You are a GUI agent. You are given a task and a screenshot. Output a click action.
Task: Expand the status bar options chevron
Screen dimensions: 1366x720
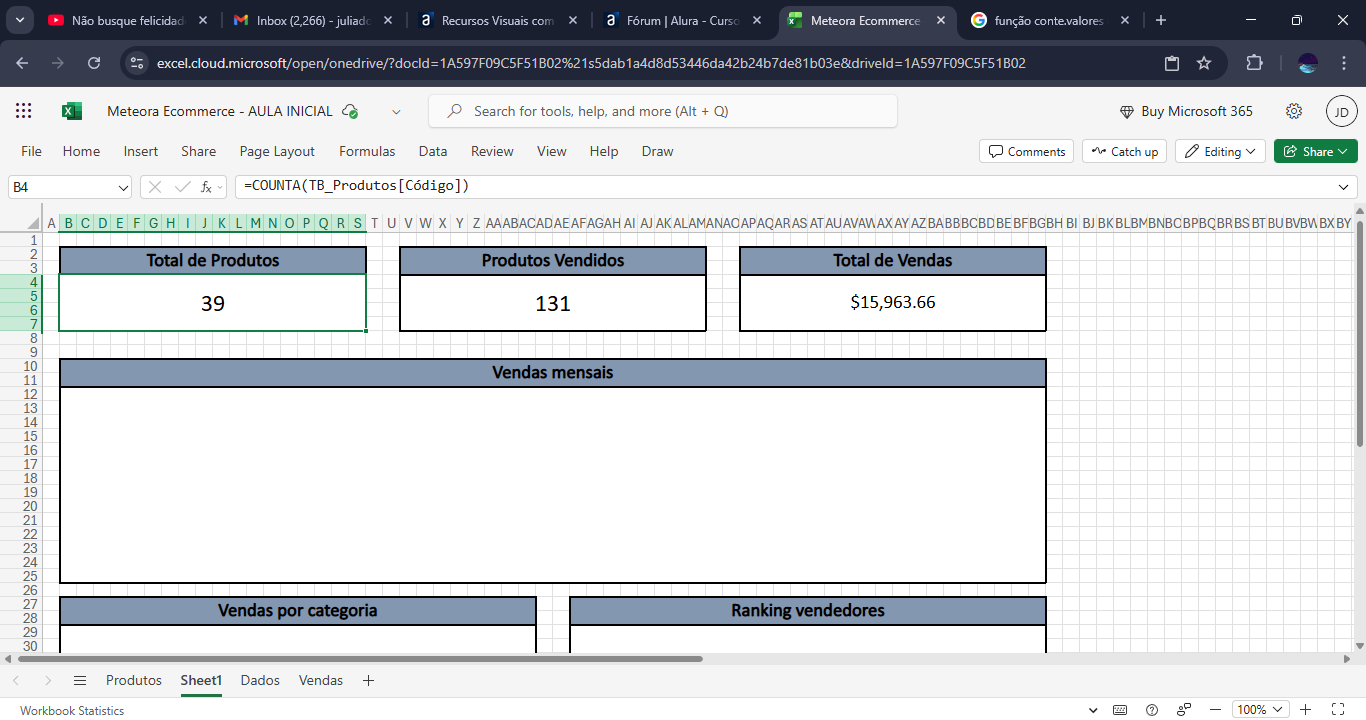point(1092,710)
